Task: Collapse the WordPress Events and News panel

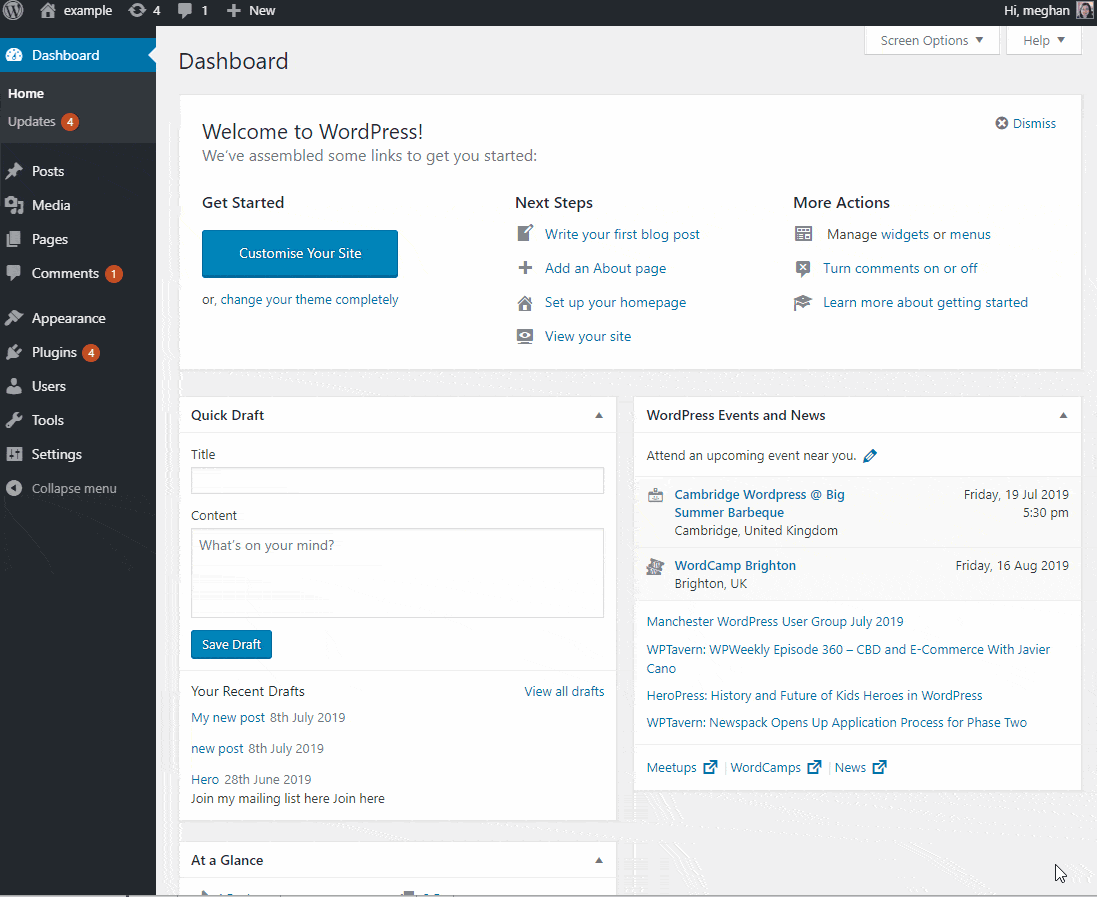Action: [1063, 416]
